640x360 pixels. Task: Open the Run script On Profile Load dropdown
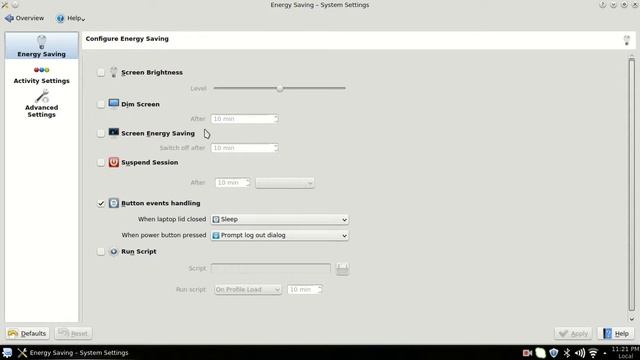(x=248, y=289)
